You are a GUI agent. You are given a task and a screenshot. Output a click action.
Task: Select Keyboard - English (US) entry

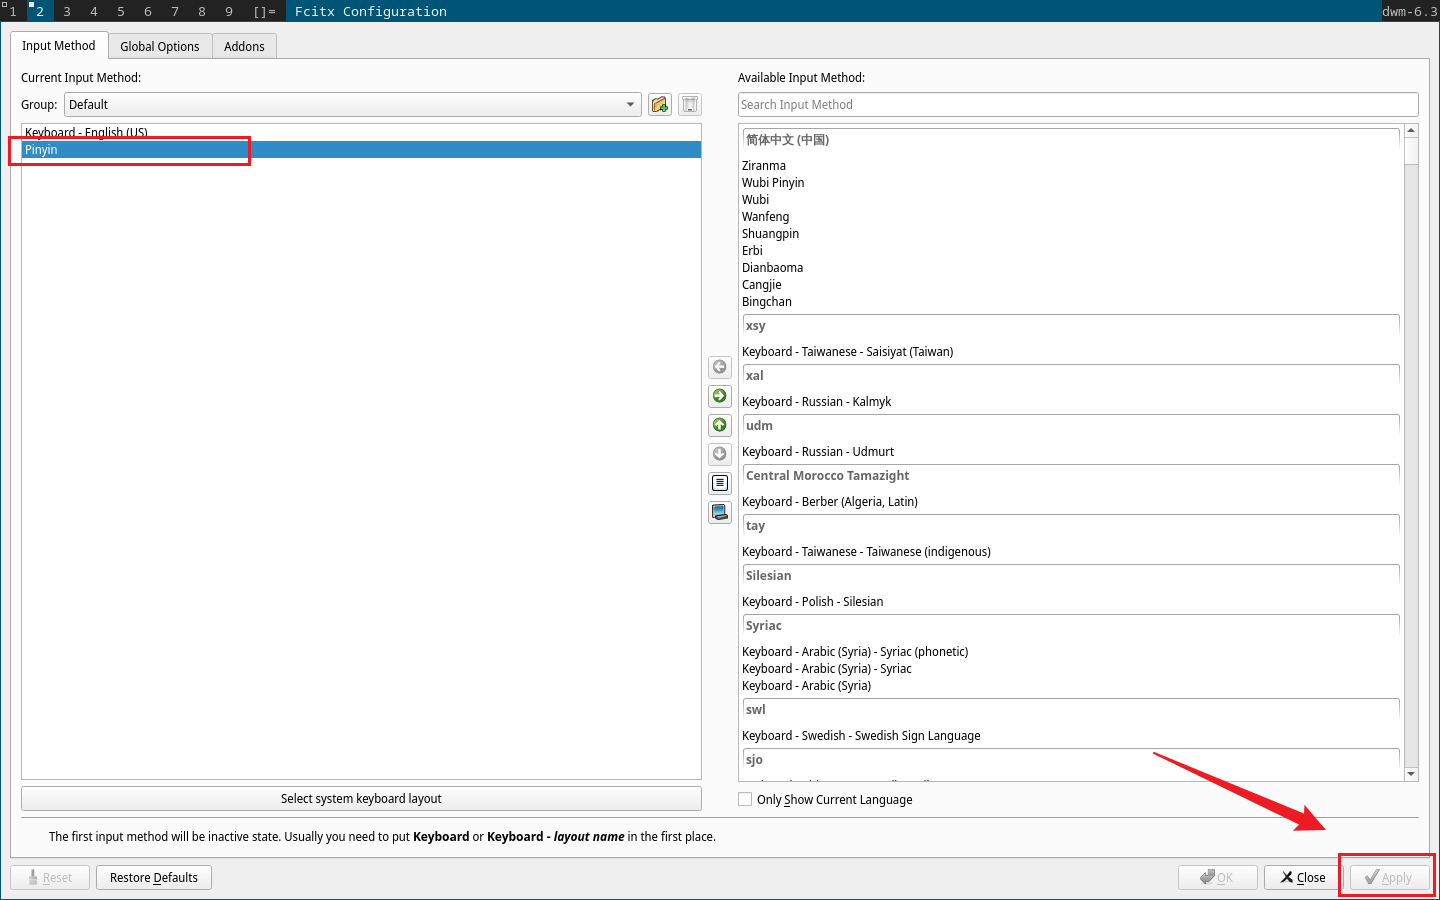[x=361, y=133]
